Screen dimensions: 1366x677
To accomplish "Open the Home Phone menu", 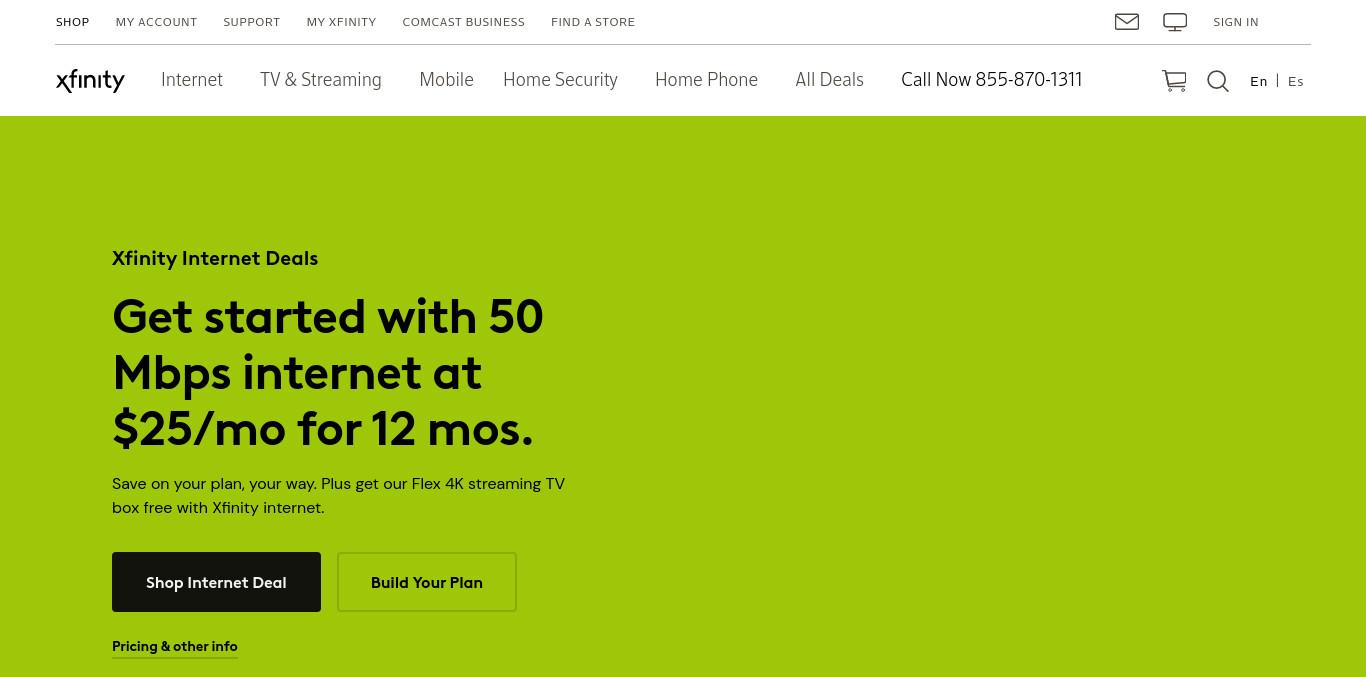I will (x=706, y=80).
